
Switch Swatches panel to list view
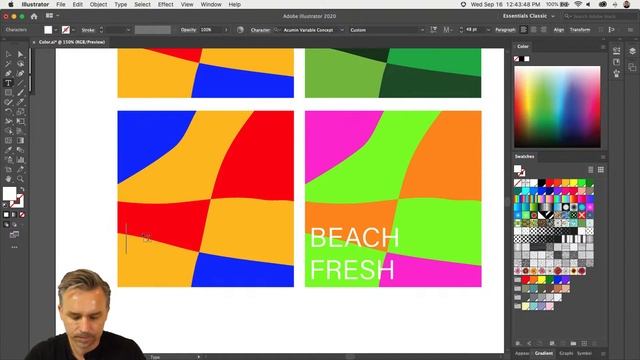point(591,170)
